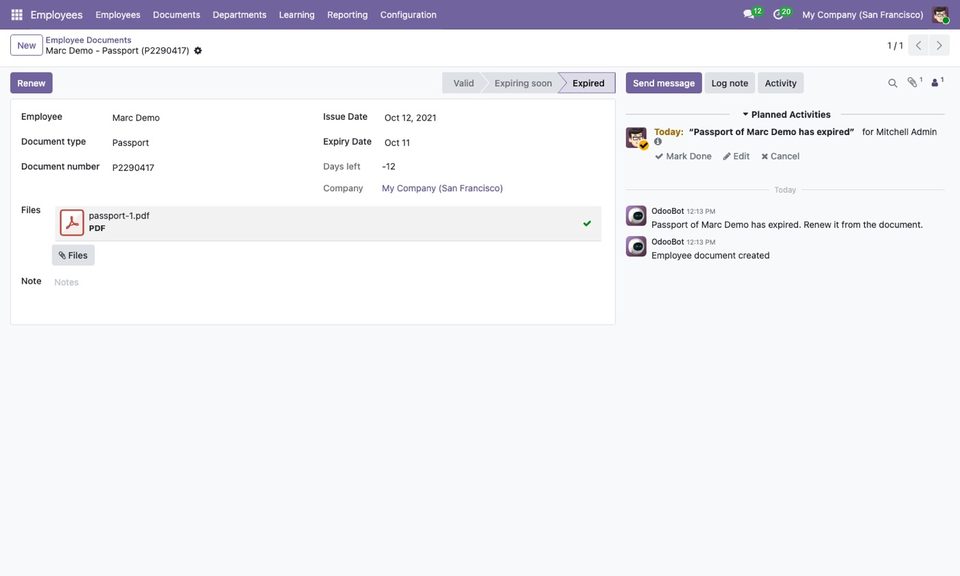Click the OdooBot avatar on expired message
Image resolution: width=960 pixels, height=576 pixels.
point(636,216)
